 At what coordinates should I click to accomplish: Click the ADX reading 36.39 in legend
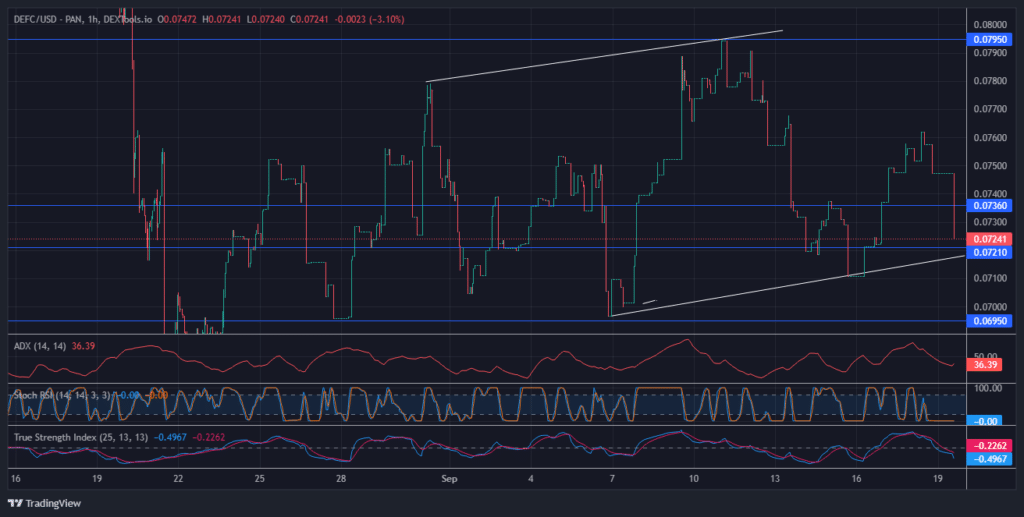[86, 346]
